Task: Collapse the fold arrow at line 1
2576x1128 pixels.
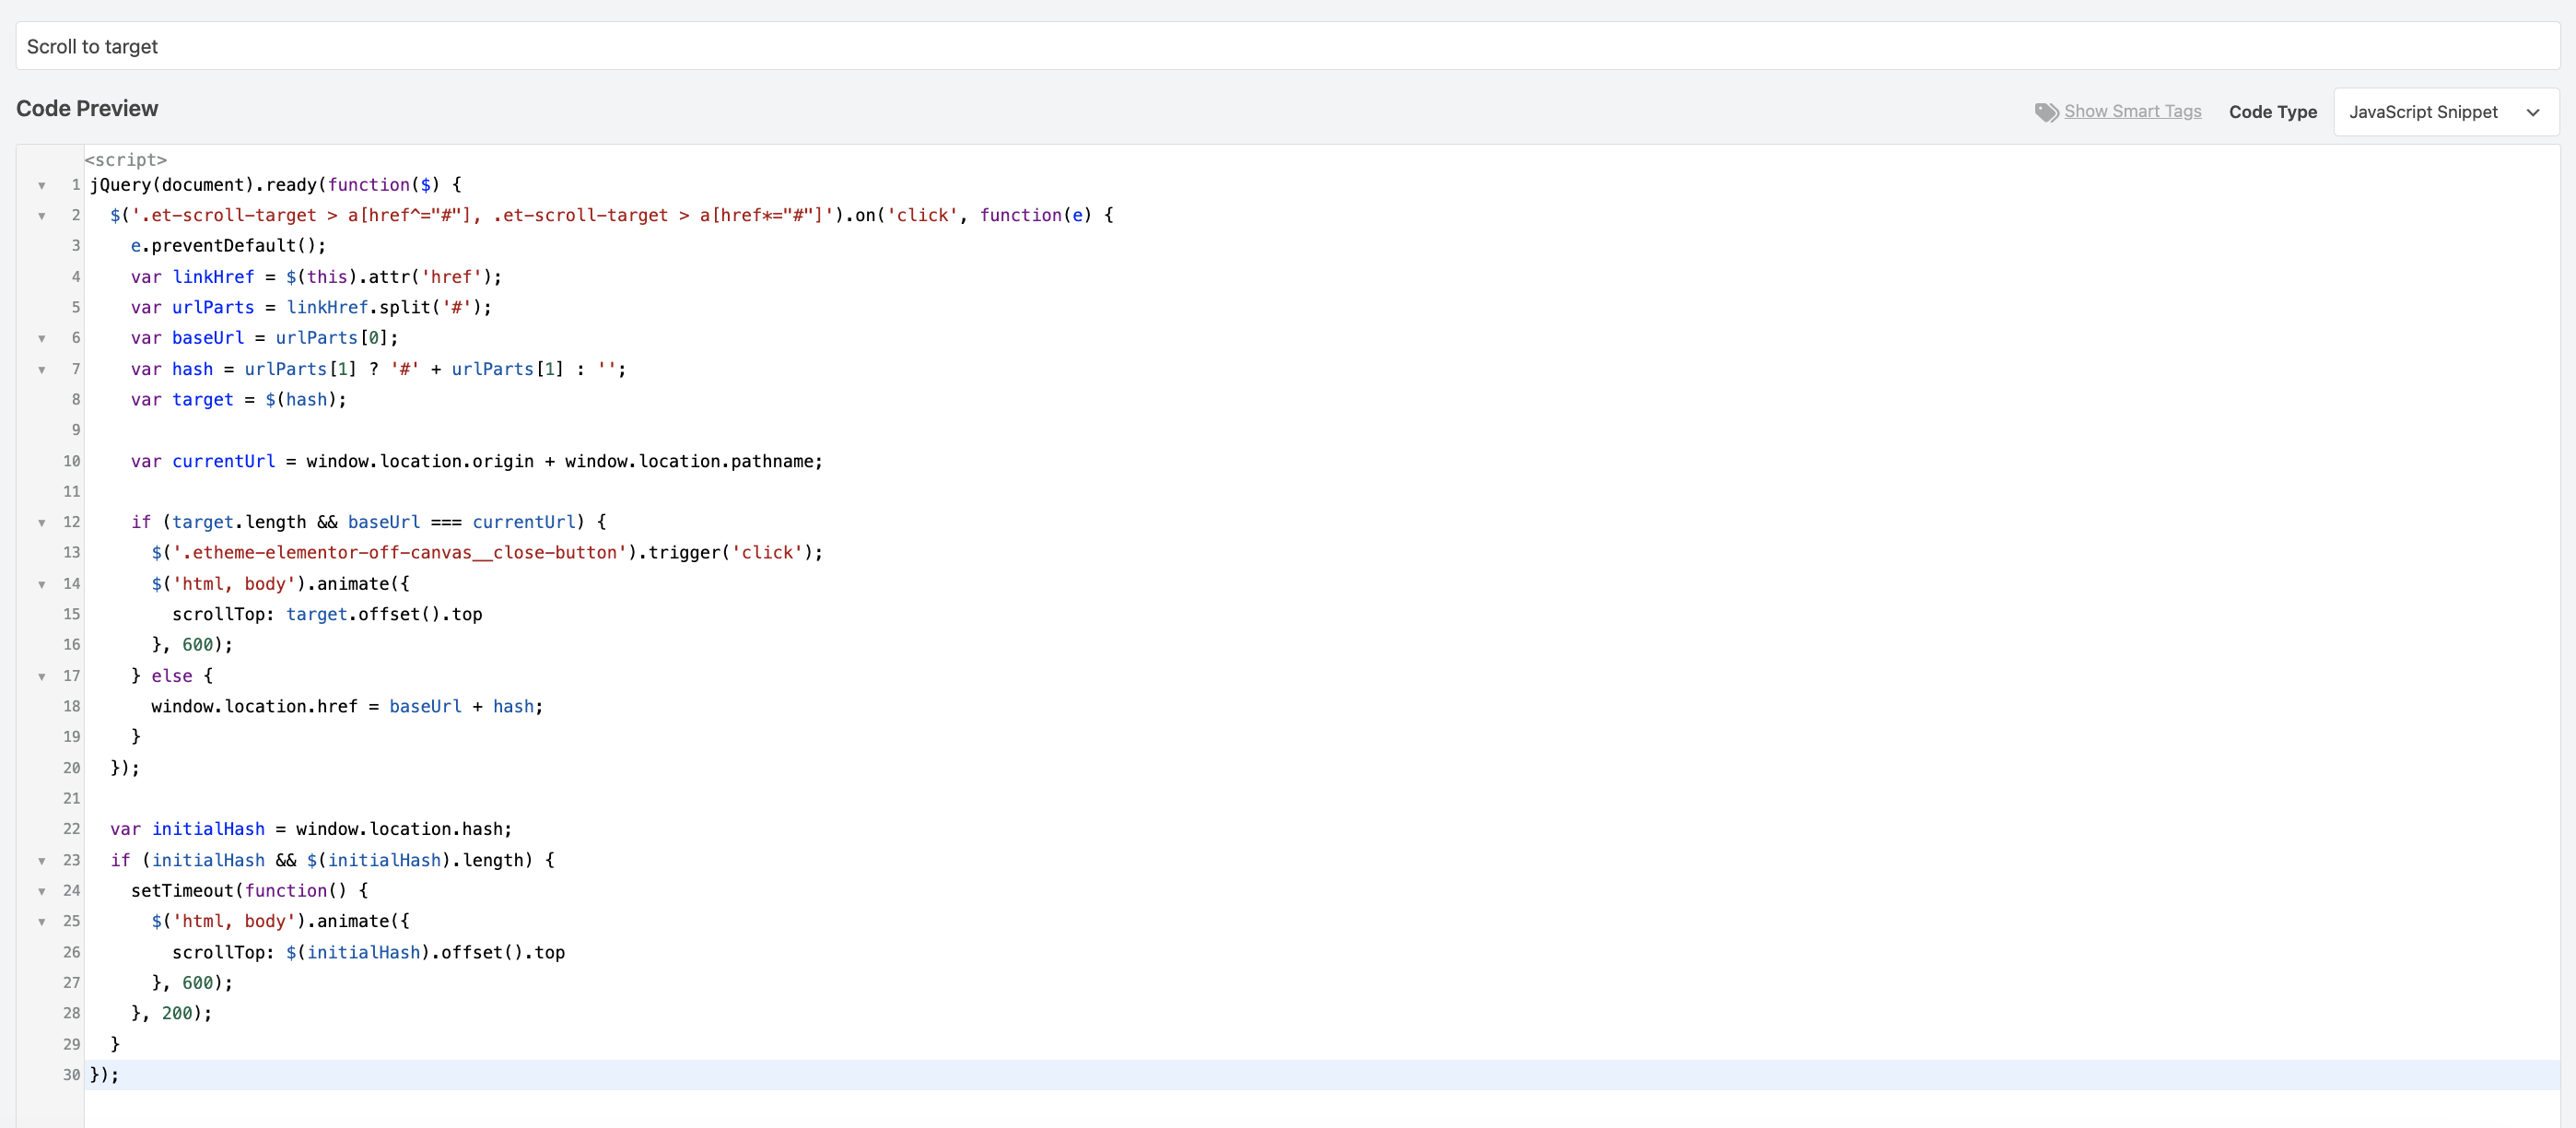Action: (x=42, y=185)
